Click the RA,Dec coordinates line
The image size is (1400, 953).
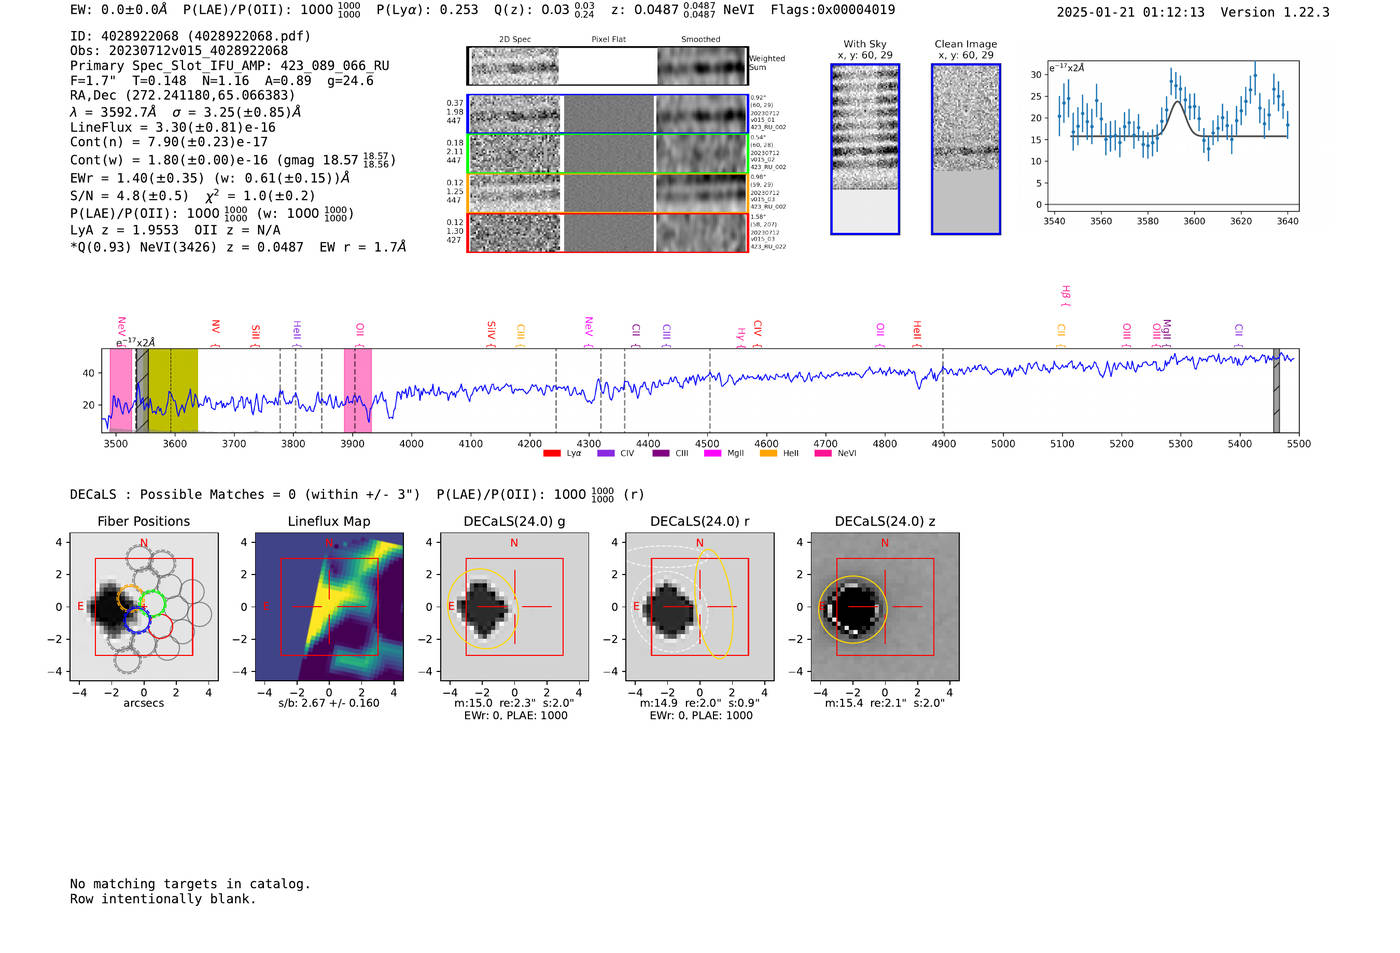click(x=183, y=96)
